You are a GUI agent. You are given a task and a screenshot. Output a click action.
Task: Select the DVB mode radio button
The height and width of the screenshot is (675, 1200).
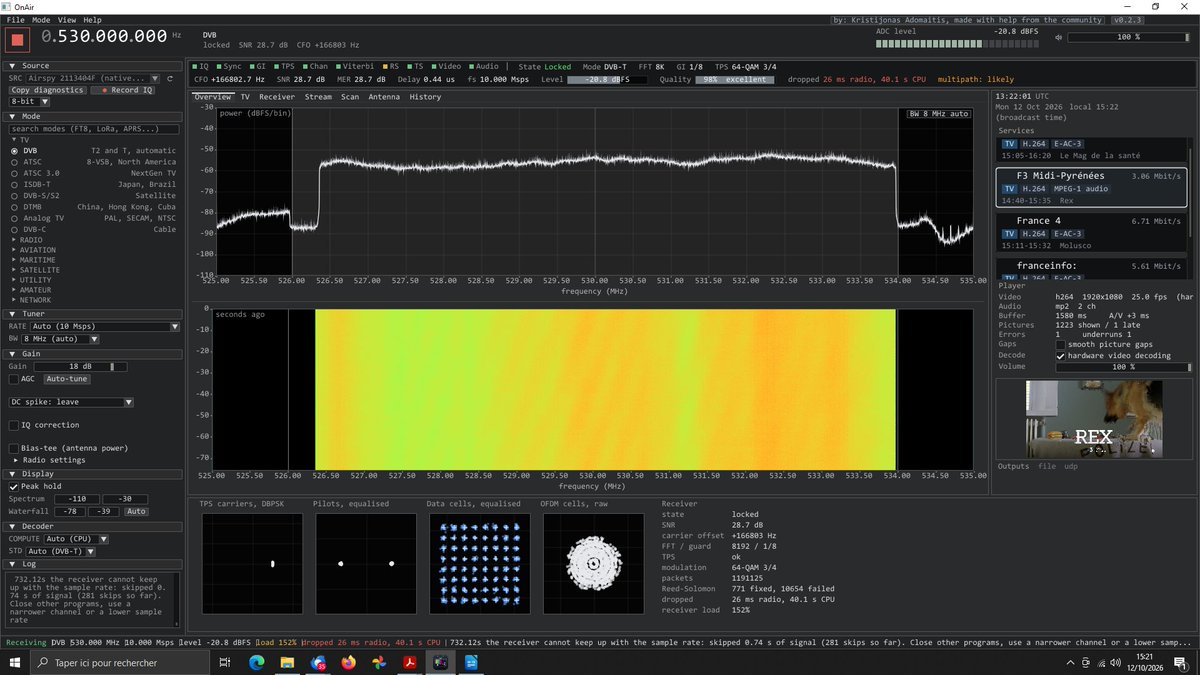[x=15, y=151]
